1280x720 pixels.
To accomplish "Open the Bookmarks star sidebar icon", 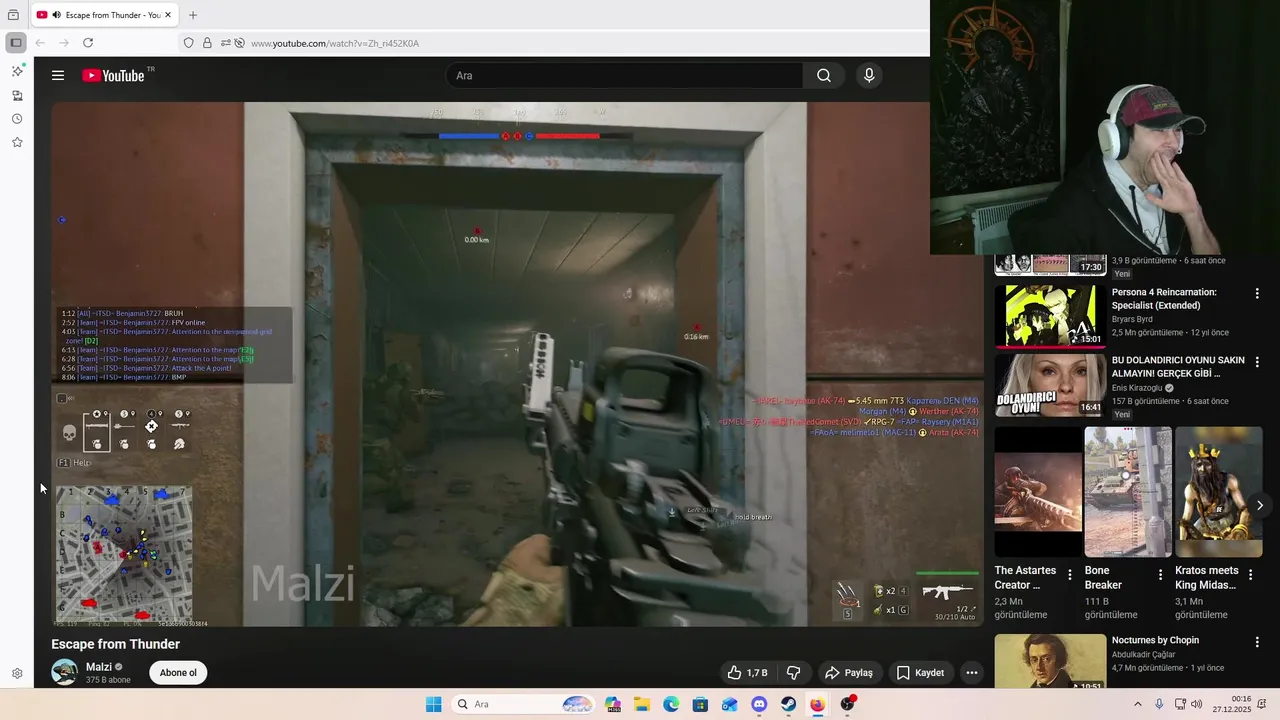I will pyautogui.click(x=17, y=142).
